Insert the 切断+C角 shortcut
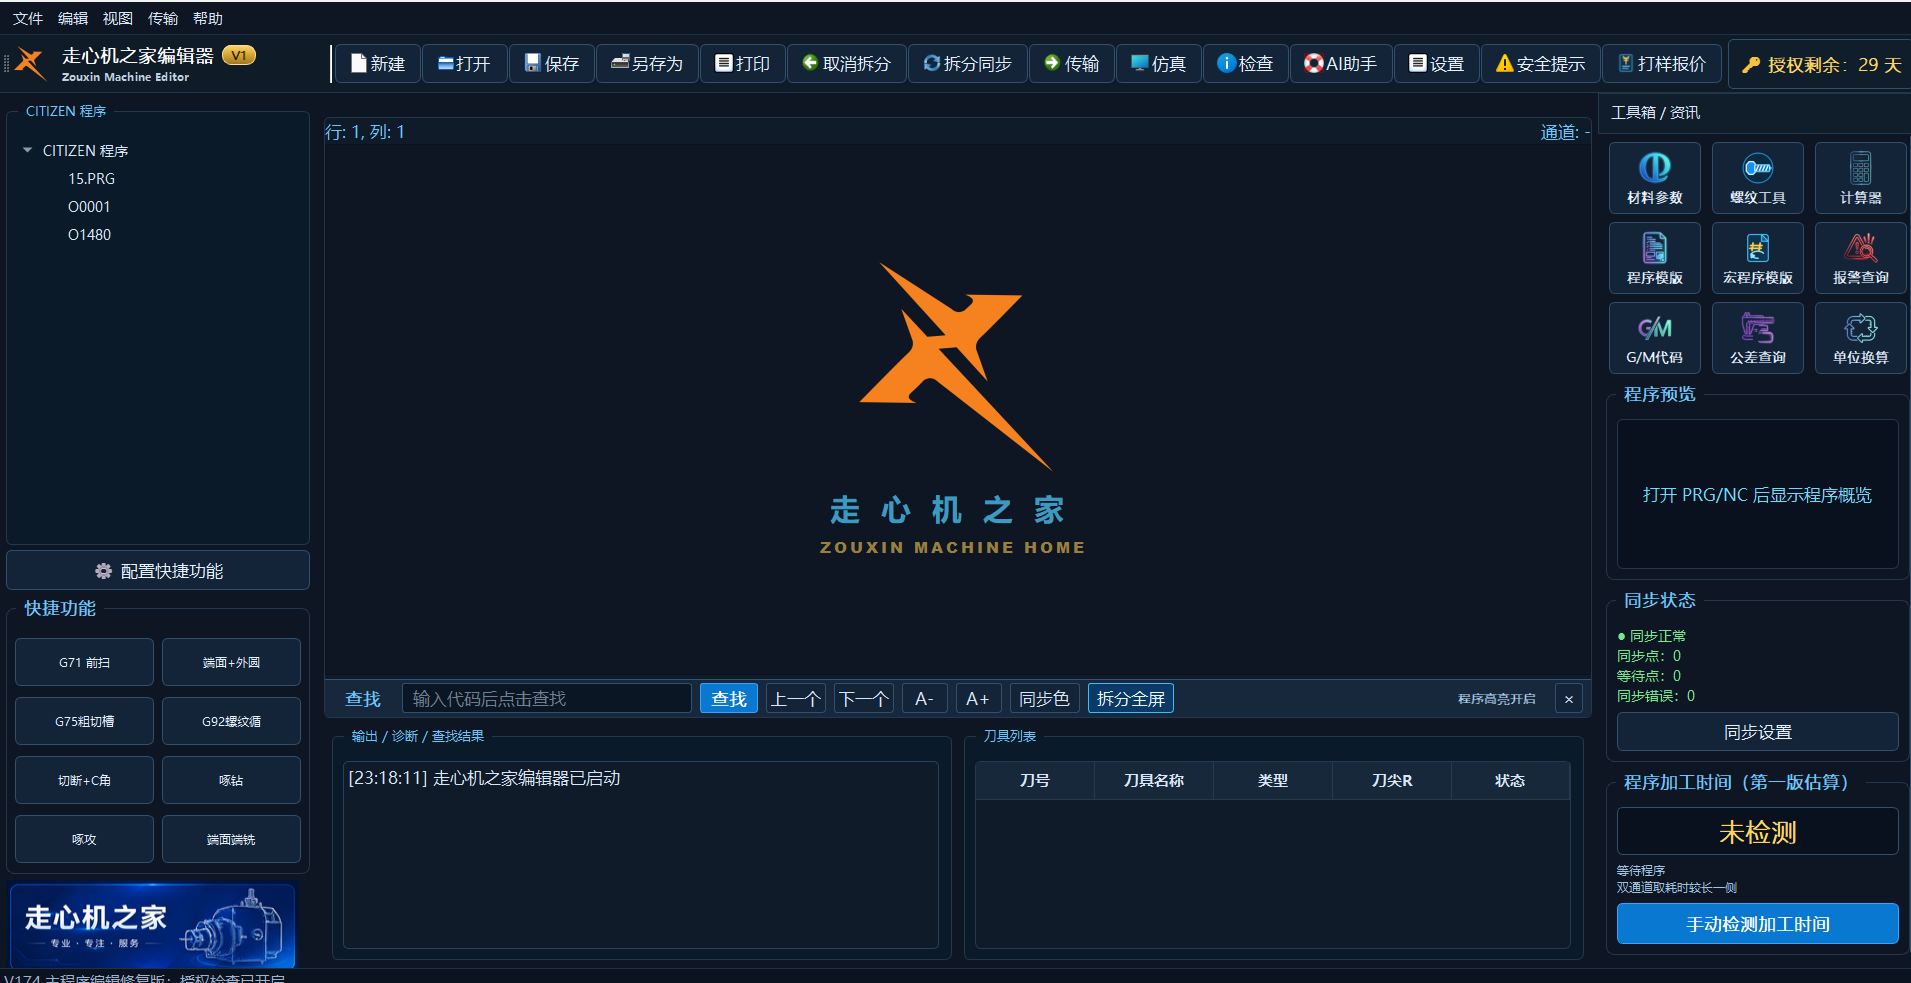 [84, 781]
